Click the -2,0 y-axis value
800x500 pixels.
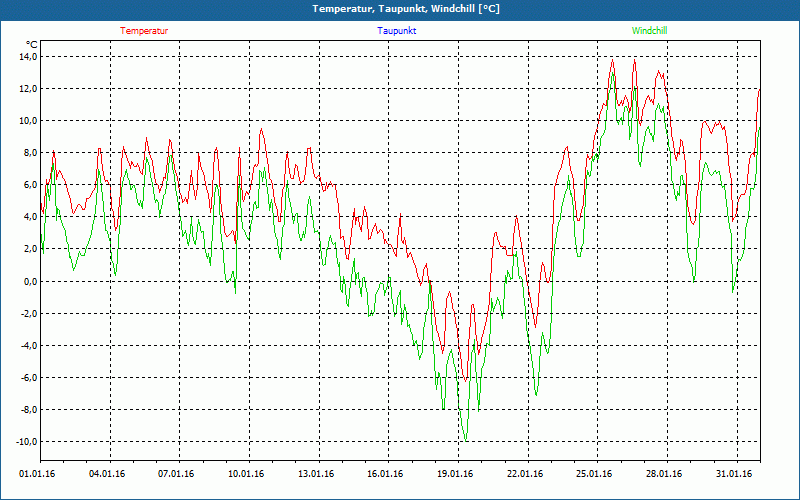click(x=29, y=313)
